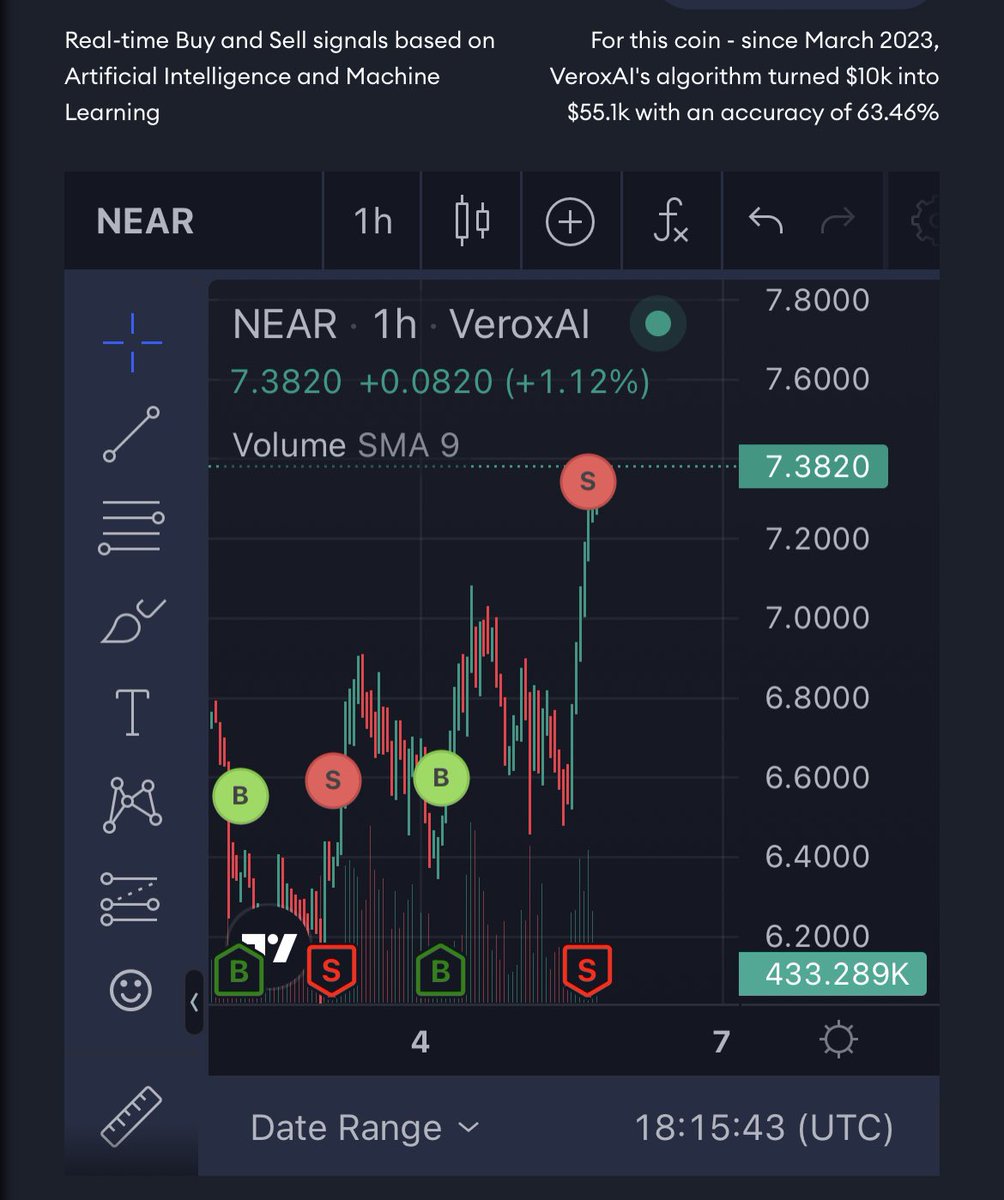Click the TradingView logo on chart

point(271,947)
